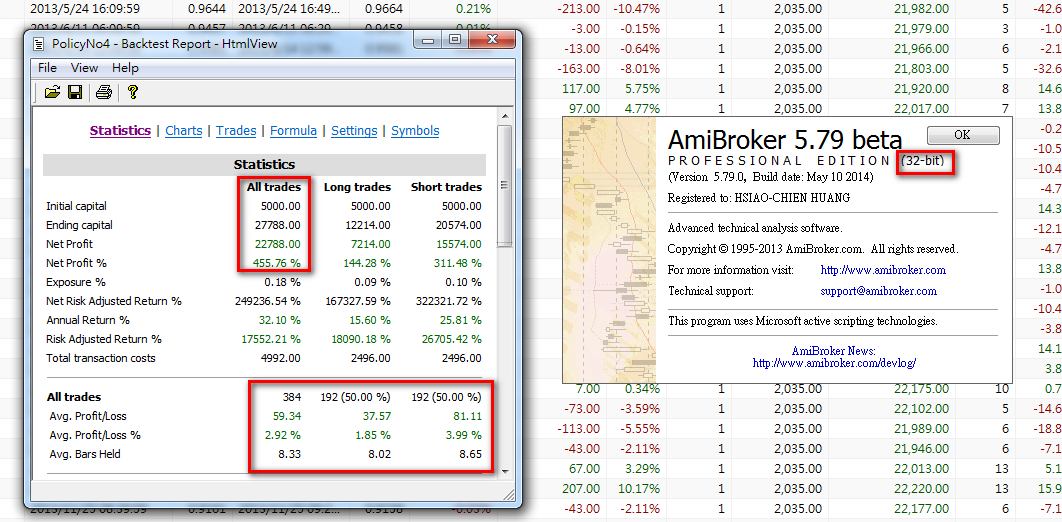Switch to the Statistics section
Screen dimensions: 1062x522
[121, 131]
